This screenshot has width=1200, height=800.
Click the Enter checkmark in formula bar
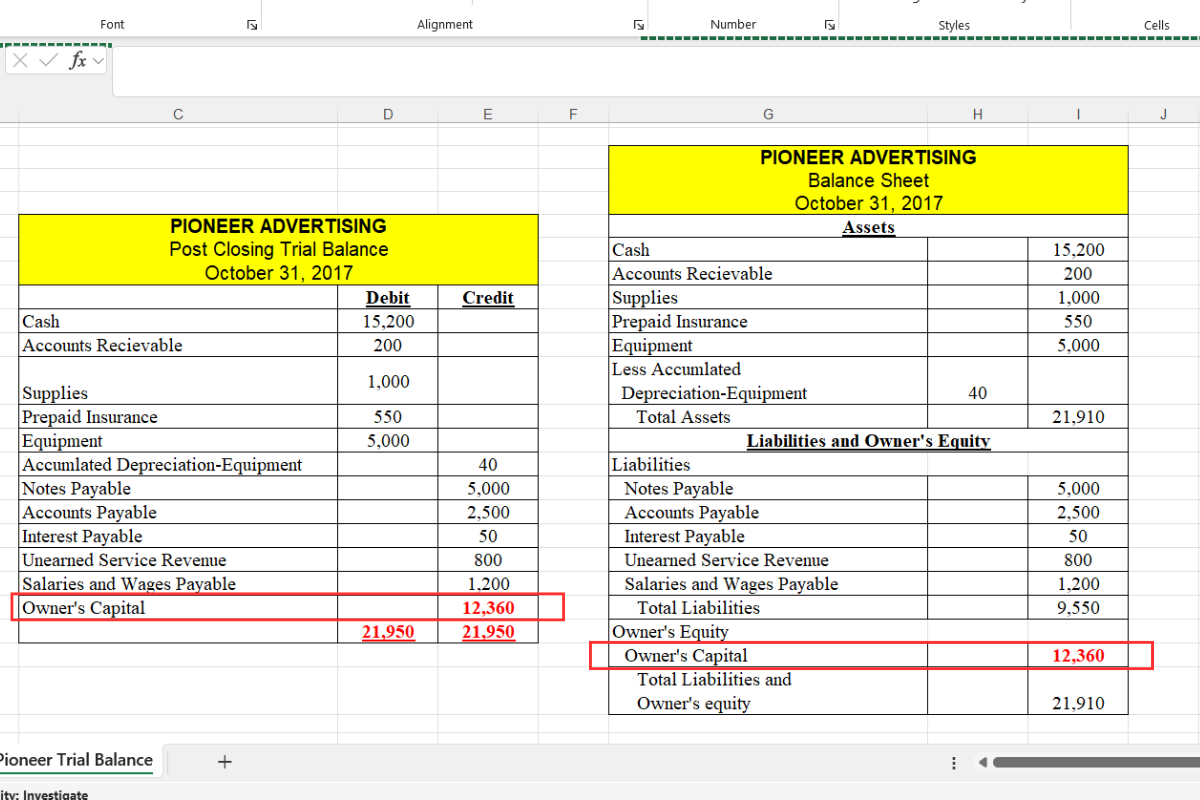(x=49, y=61)
